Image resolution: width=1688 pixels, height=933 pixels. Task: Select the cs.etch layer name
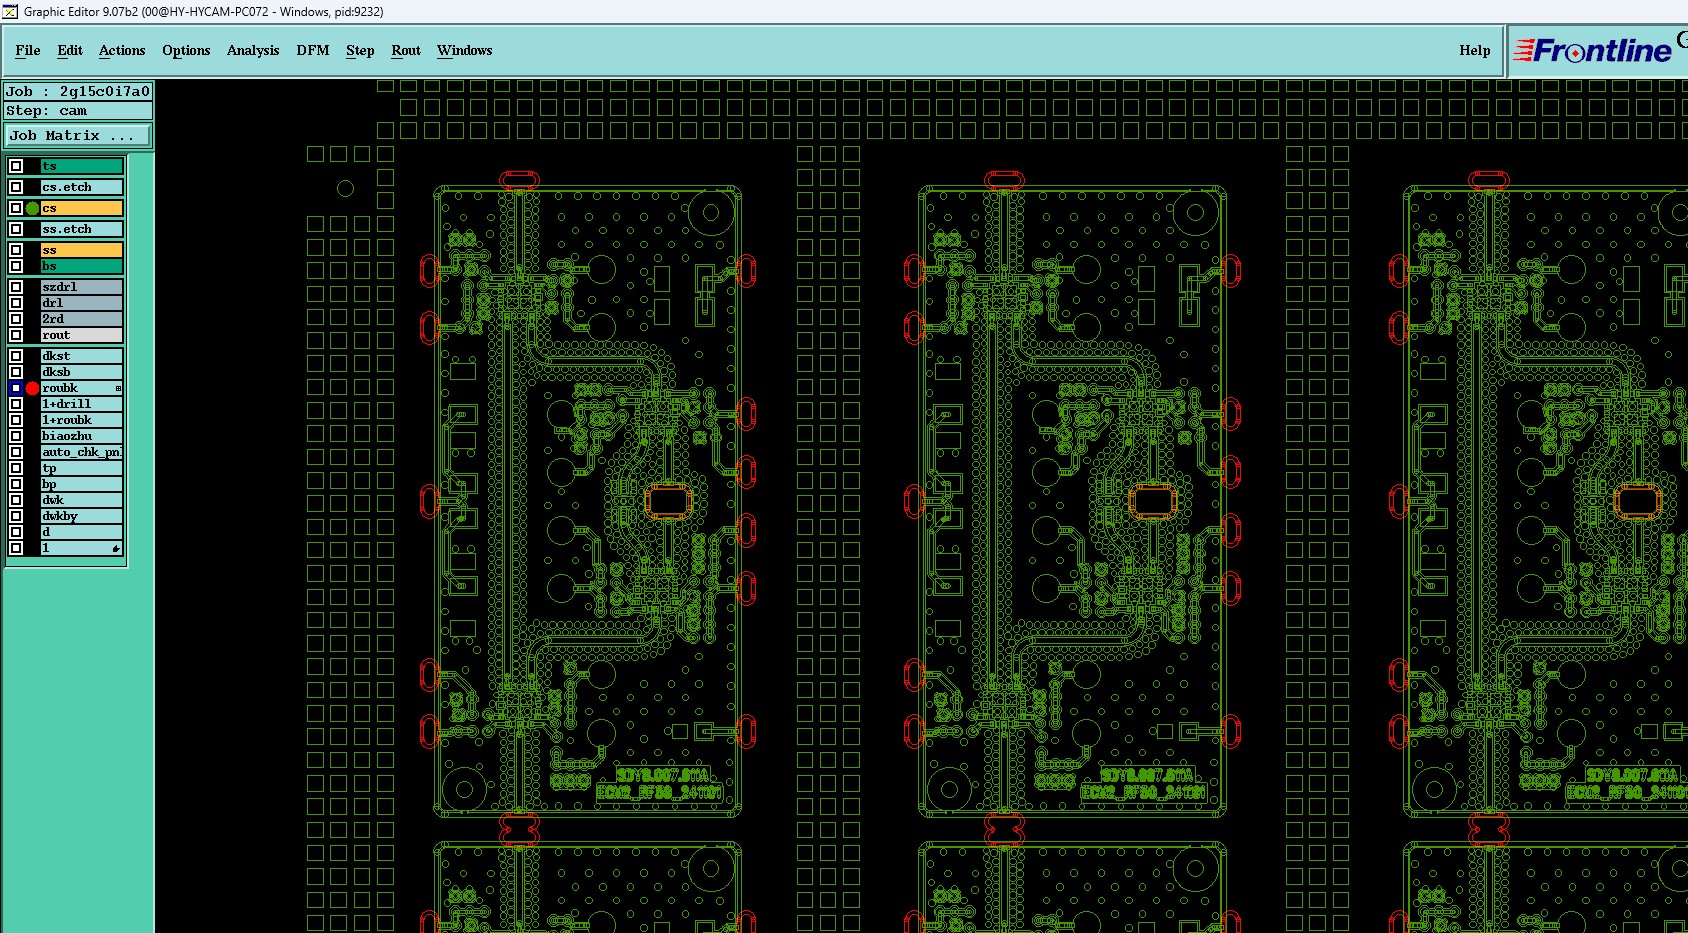tap(82, 187)
